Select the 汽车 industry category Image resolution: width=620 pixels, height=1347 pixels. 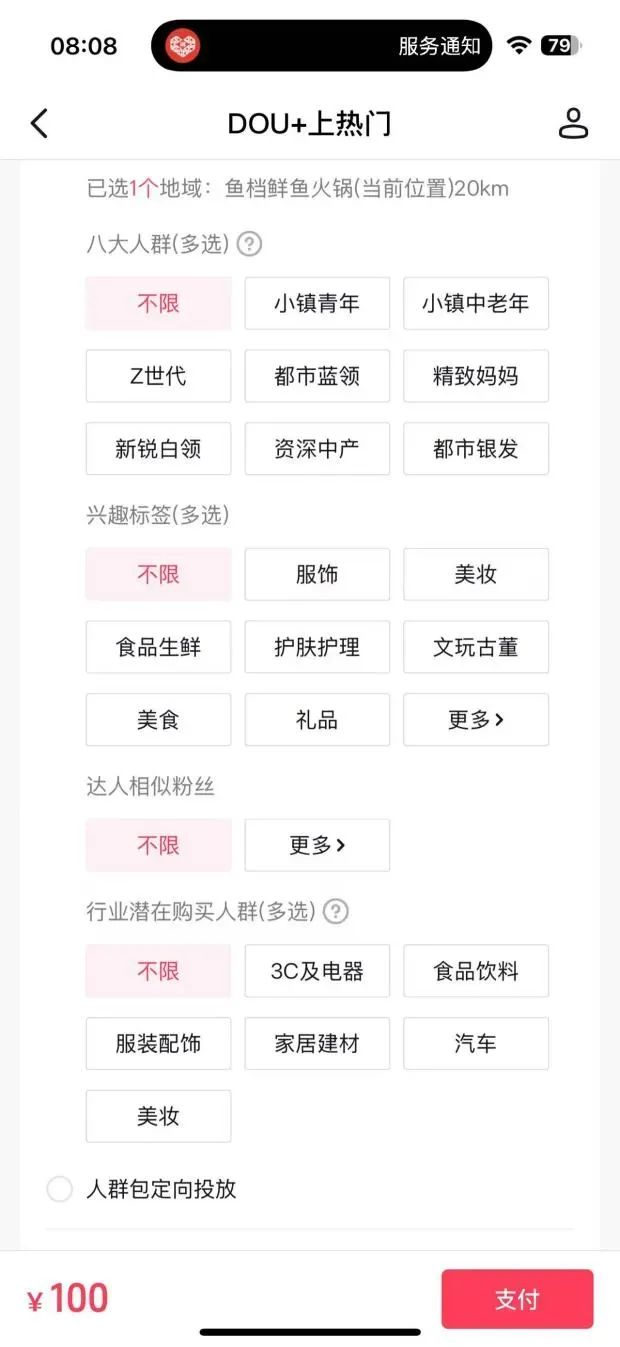[x=475, y=1043]
